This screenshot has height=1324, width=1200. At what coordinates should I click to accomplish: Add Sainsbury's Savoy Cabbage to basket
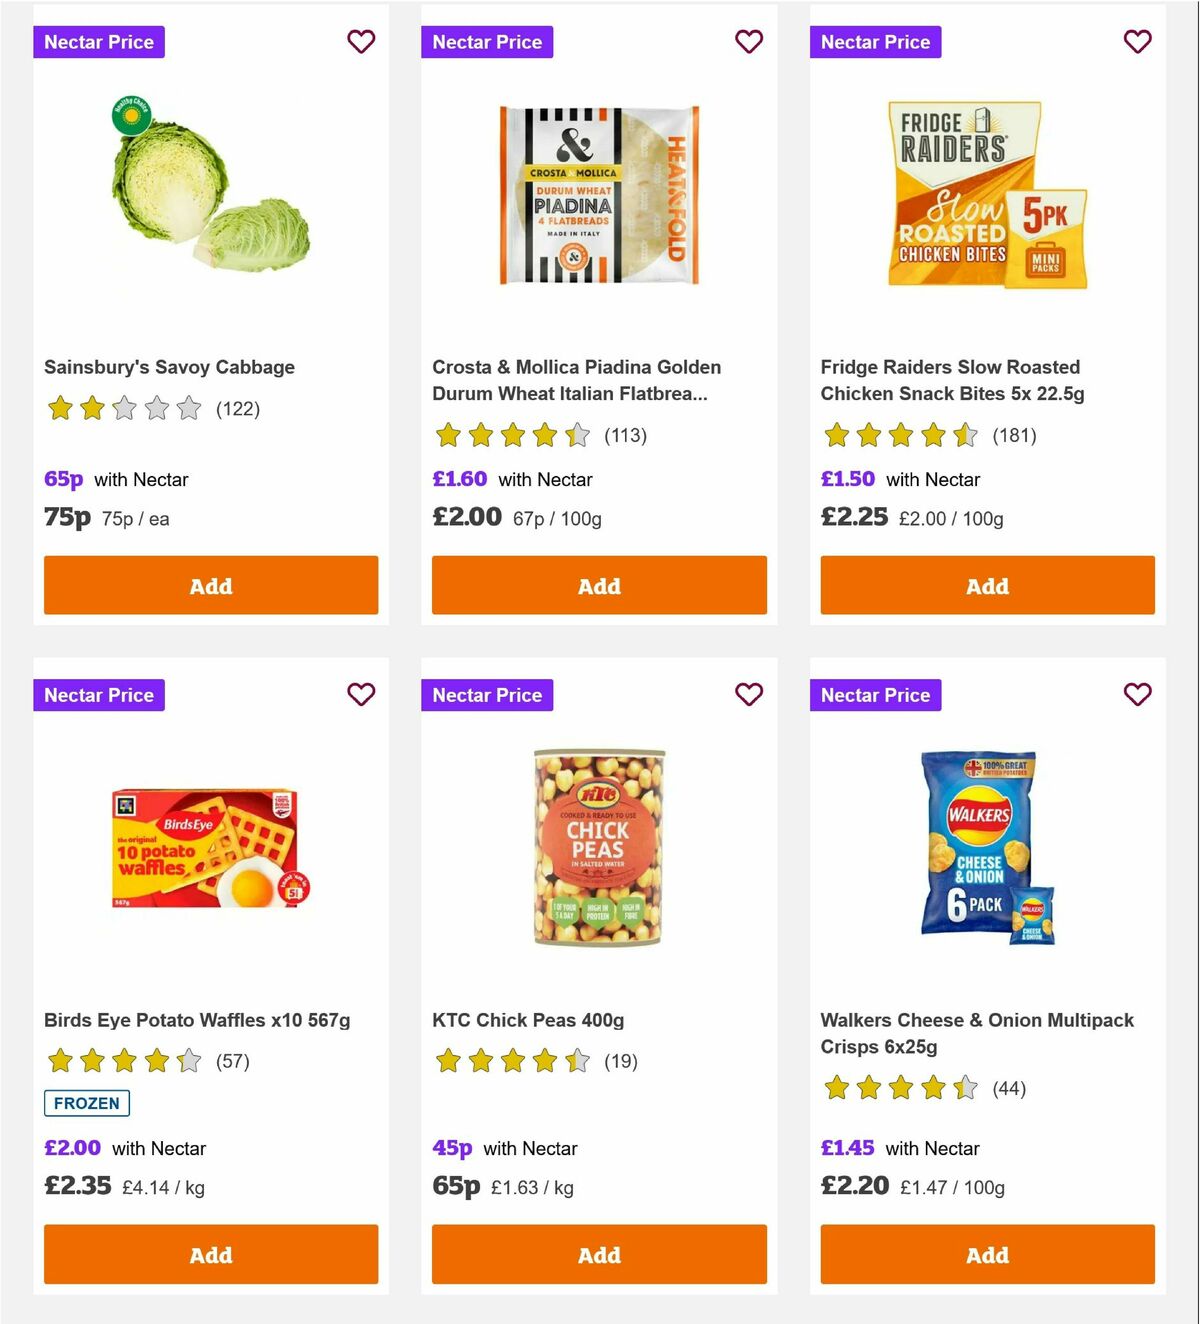pos(210,585)
